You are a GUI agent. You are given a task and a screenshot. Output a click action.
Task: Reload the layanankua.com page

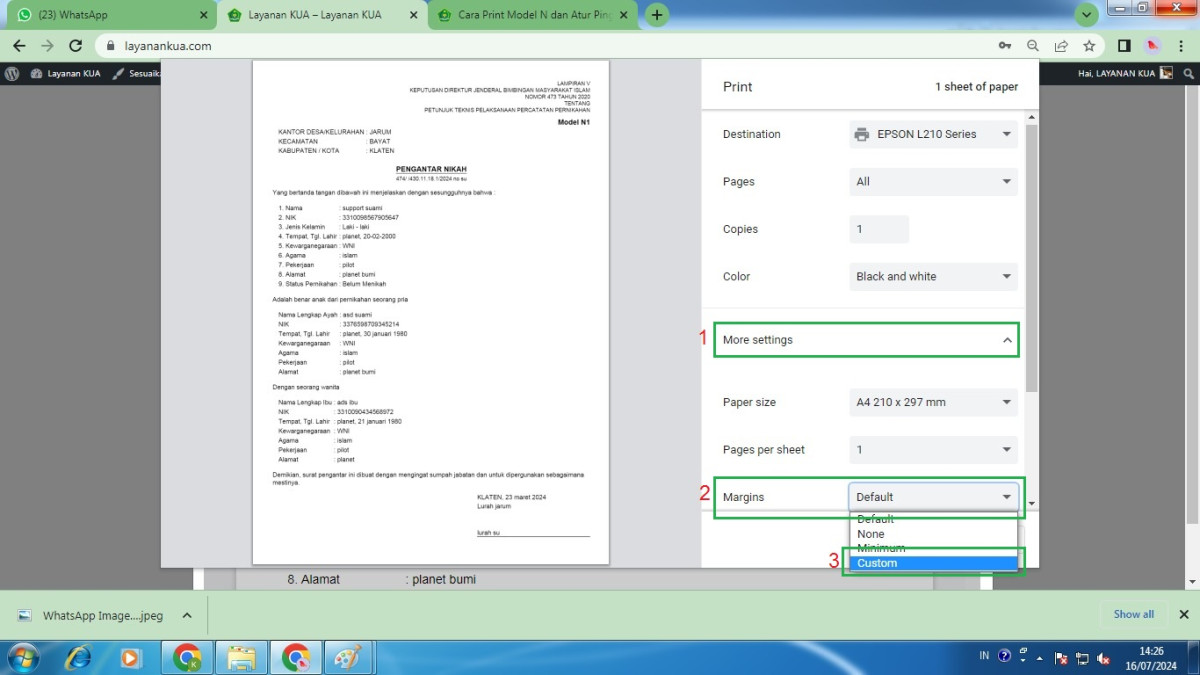point(75,46)
